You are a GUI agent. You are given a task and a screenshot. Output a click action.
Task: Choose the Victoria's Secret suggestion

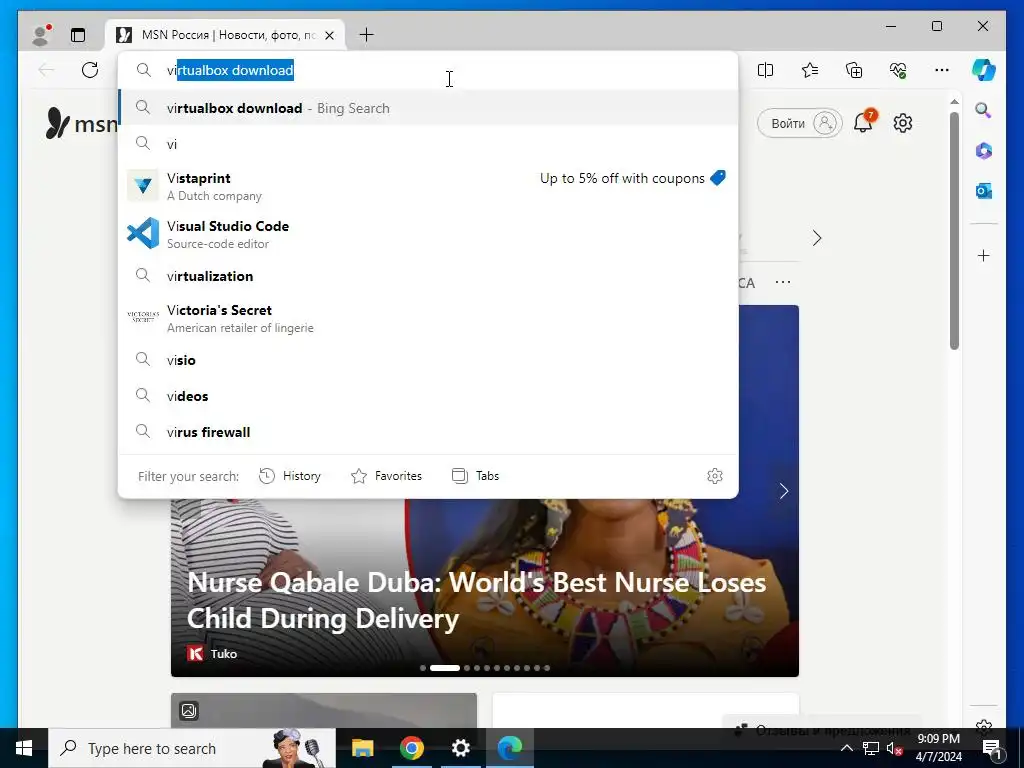428,318
